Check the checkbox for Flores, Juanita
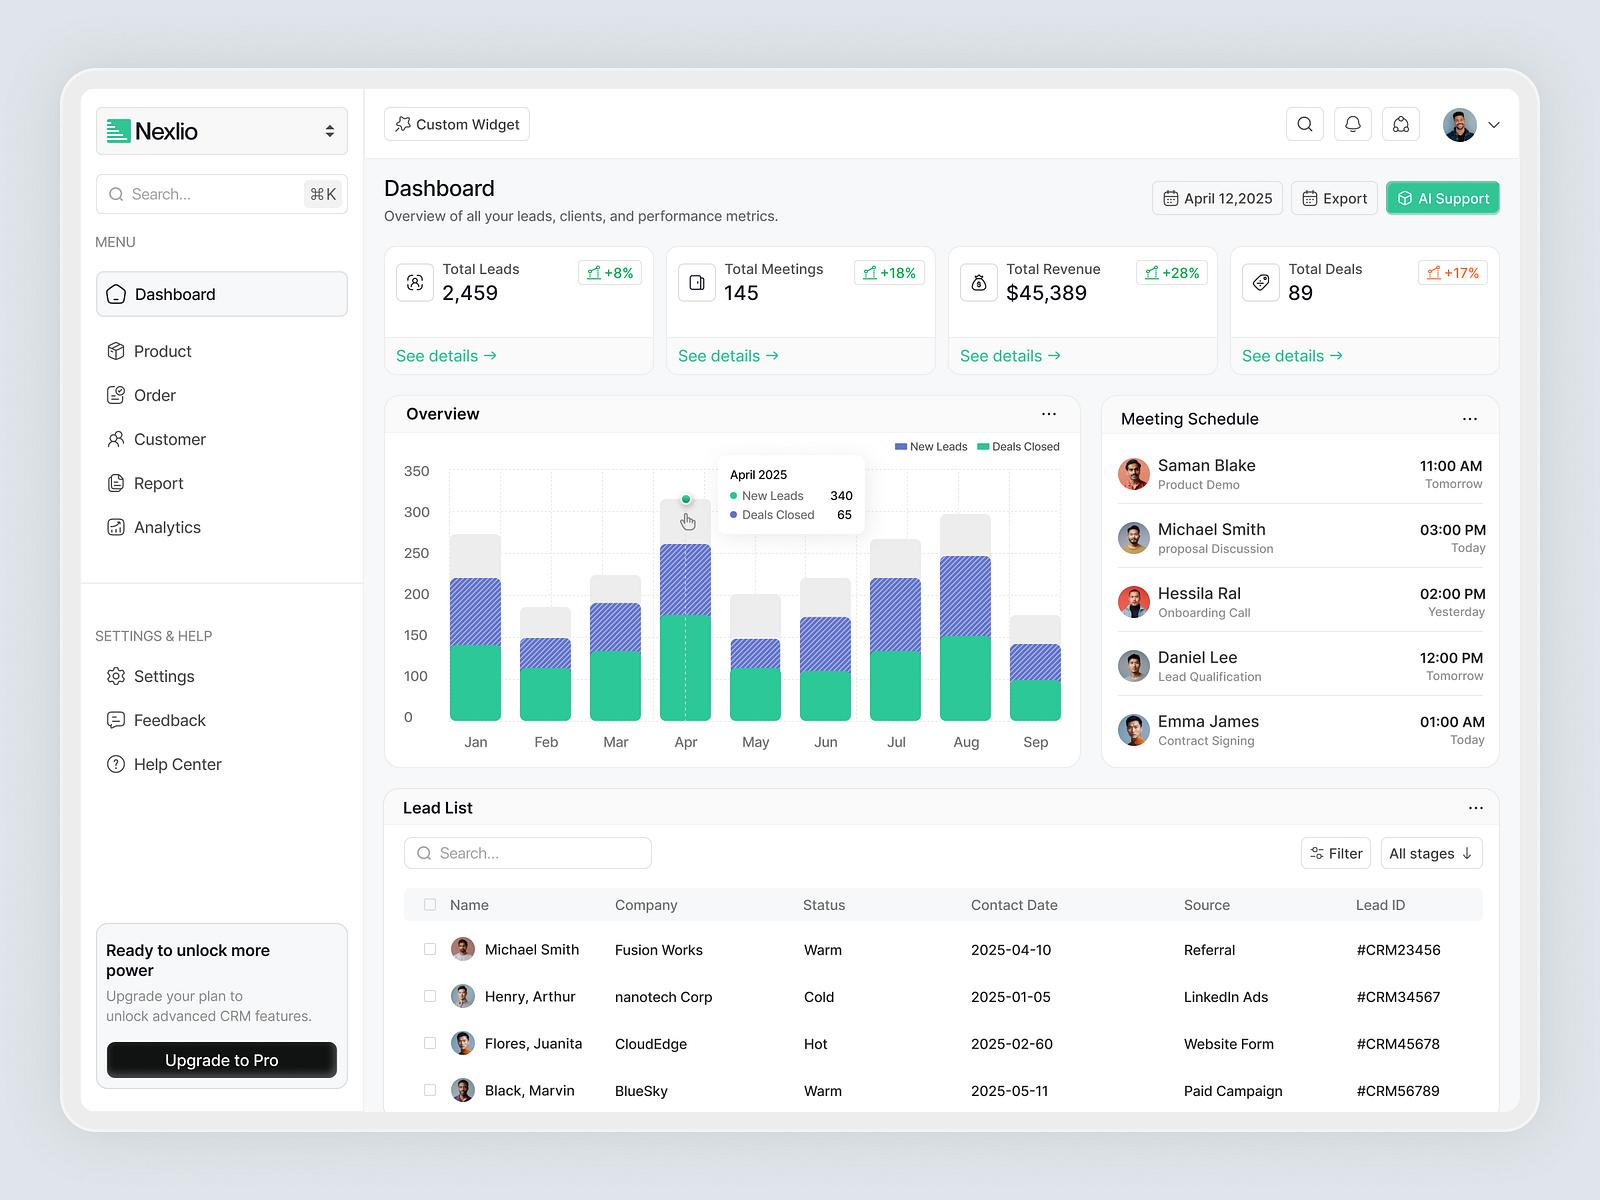The height and width of the screenshot is (1200, 1600). (430, 1043)
